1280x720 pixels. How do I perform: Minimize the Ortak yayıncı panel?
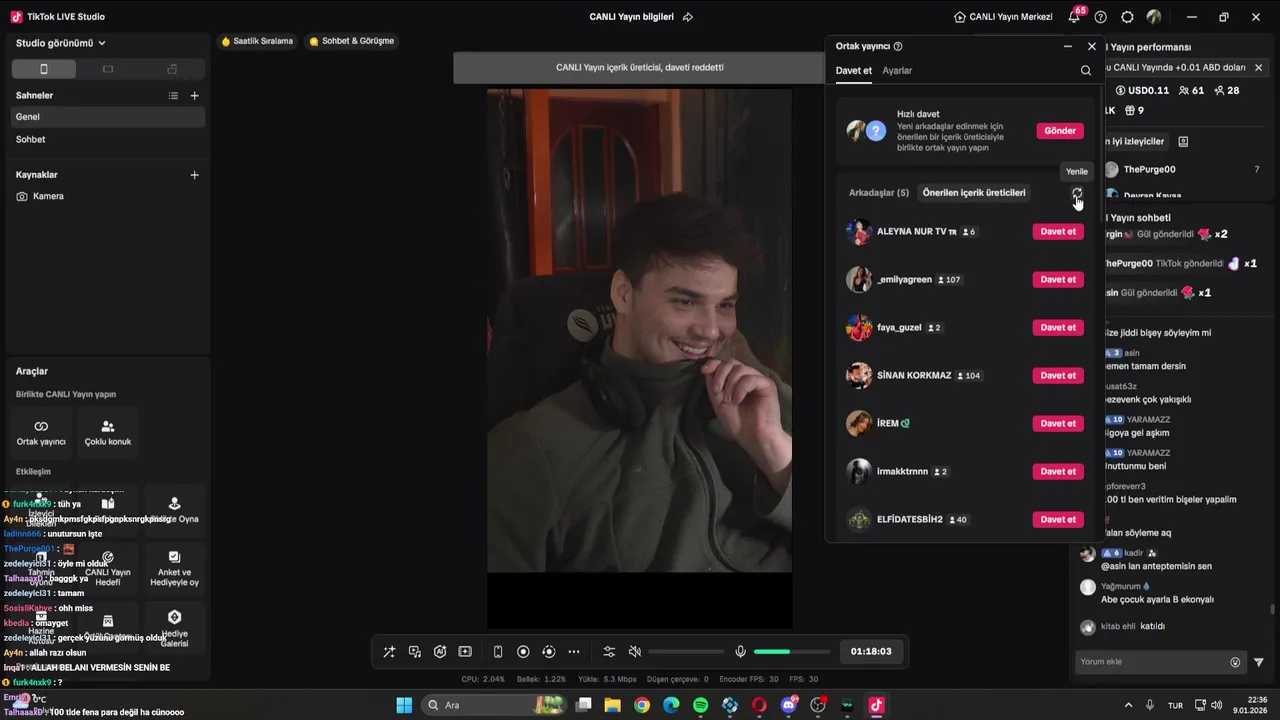[1067, 46]
